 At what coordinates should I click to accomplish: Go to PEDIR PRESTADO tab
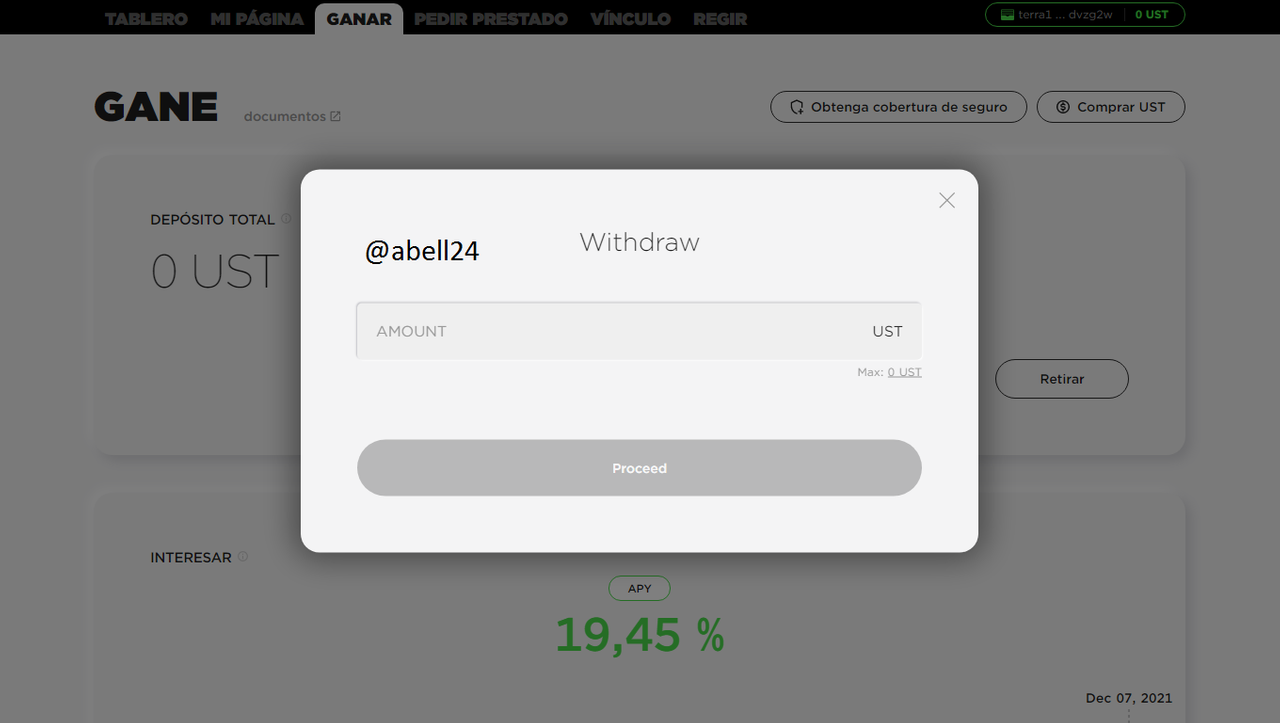(491, 19)
